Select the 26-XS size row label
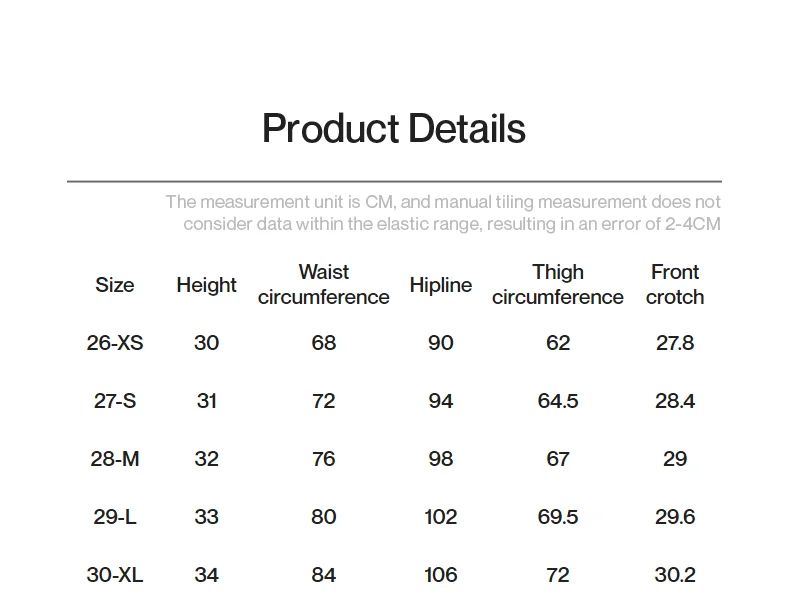The width and height of the screenshot is (790, 603). (115, 343)
